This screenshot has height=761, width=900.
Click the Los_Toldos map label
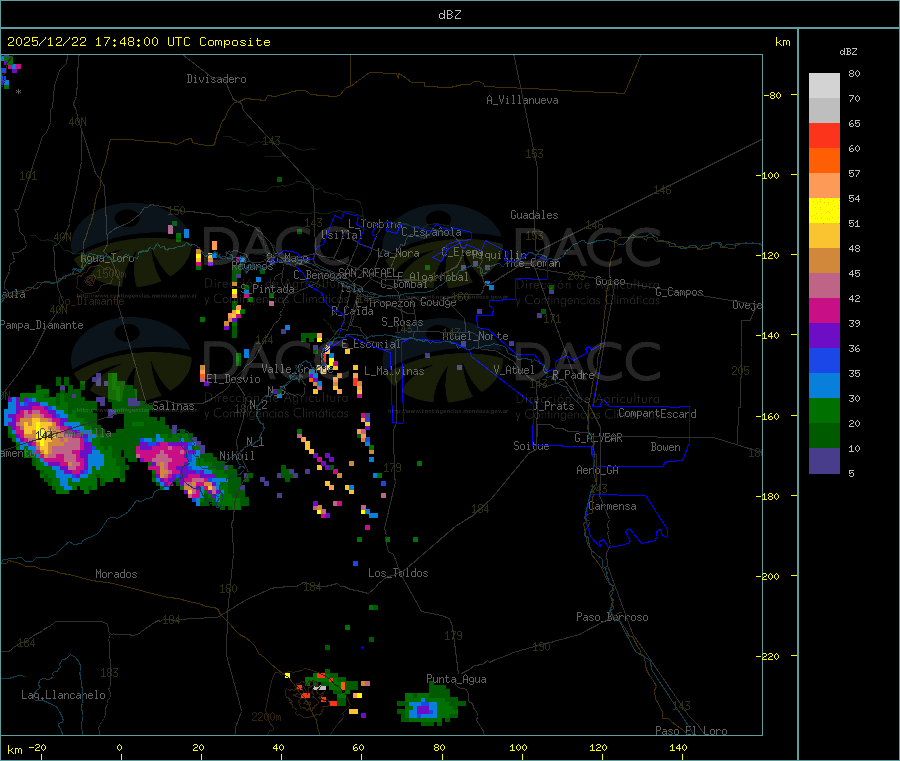tap(398, 573)
